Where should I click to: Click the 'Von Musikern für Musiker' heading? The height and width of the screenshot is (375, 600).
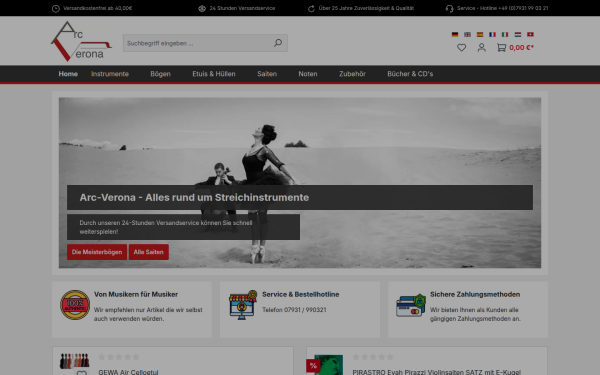point(136,294)
